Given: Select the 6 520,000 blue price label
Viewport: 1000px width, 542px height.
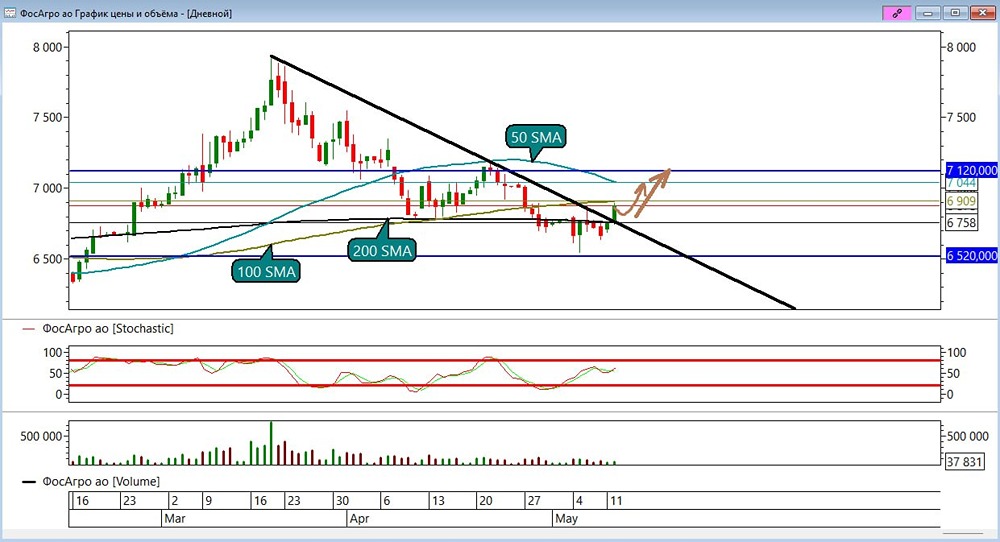Looking at the screenshot, I should coord(971,256).
